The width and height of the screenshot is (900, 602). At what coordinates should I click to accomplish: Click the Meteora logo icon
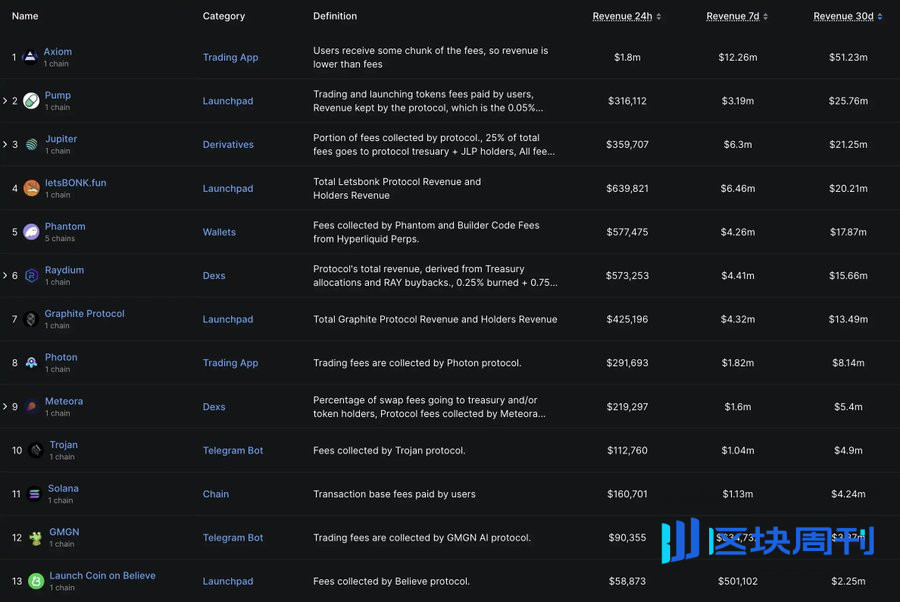click(x=31, y=407)
